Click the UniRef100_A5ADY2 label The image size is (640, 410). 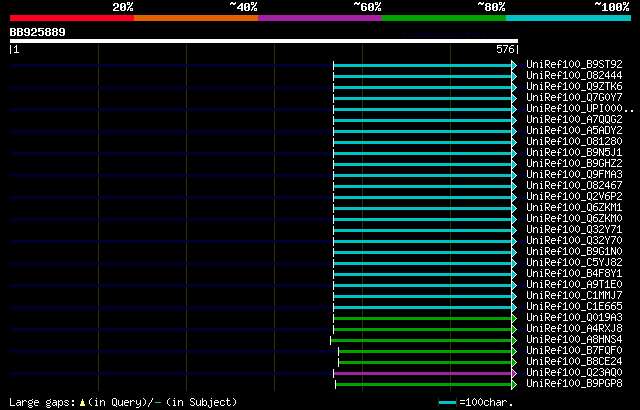coord(574,131)
